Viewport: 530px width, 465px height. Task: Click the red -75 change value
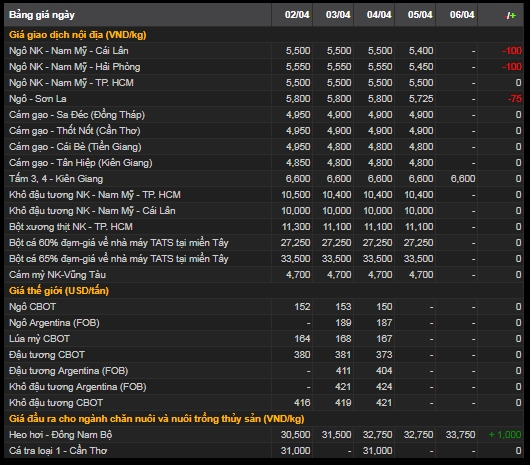(x=514, y=99)
